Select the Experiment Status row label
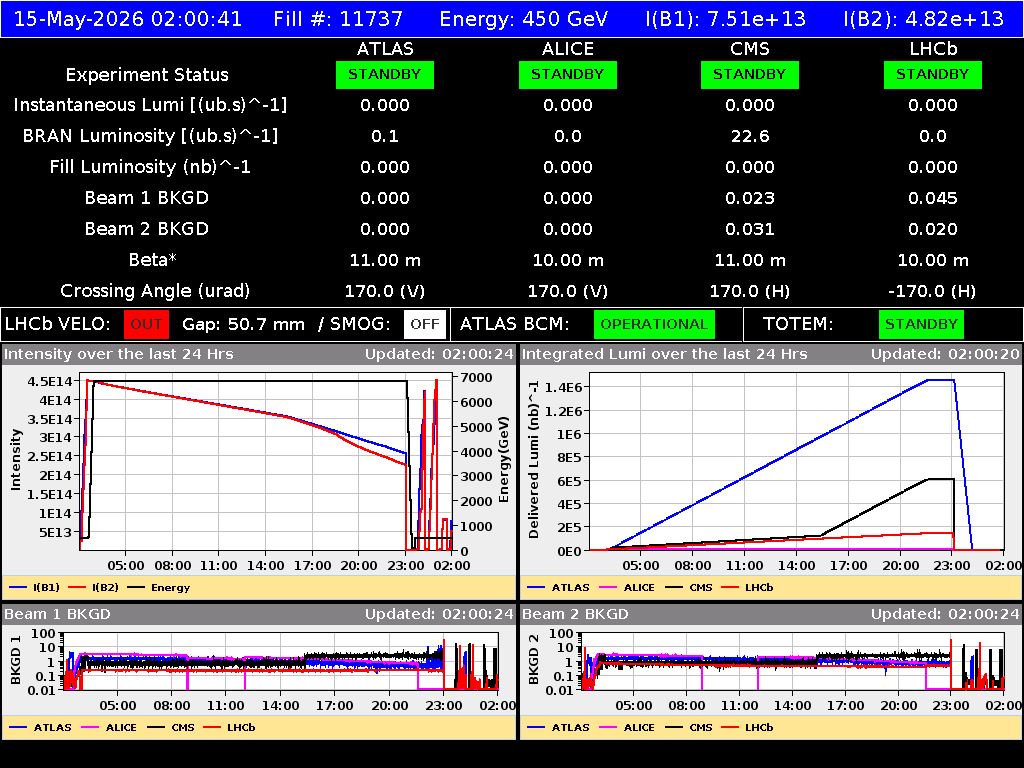Screen dimensions: 1024x768 pos(147,75)
